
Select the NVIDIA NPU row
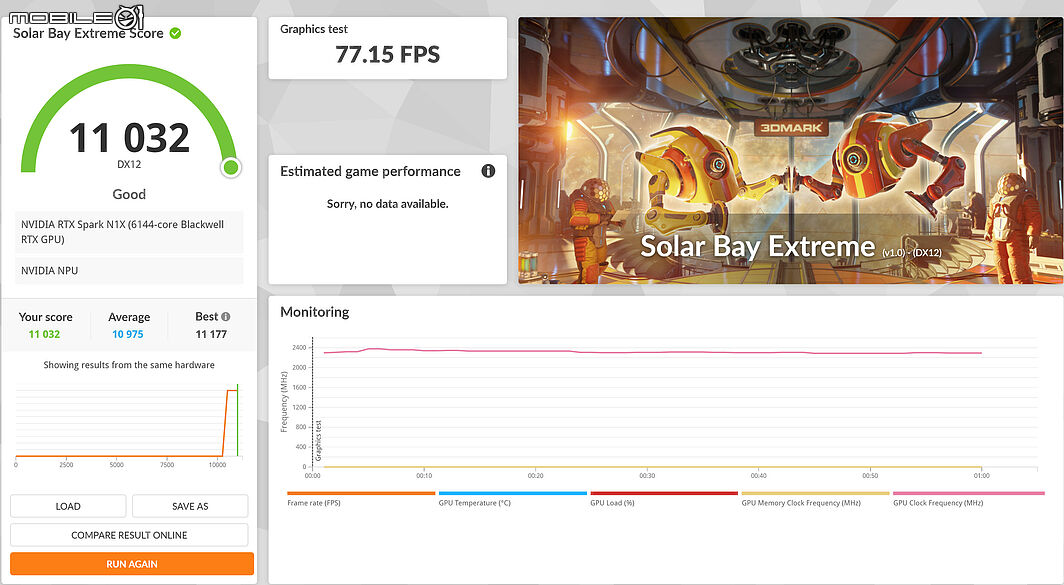coord(129,271)
